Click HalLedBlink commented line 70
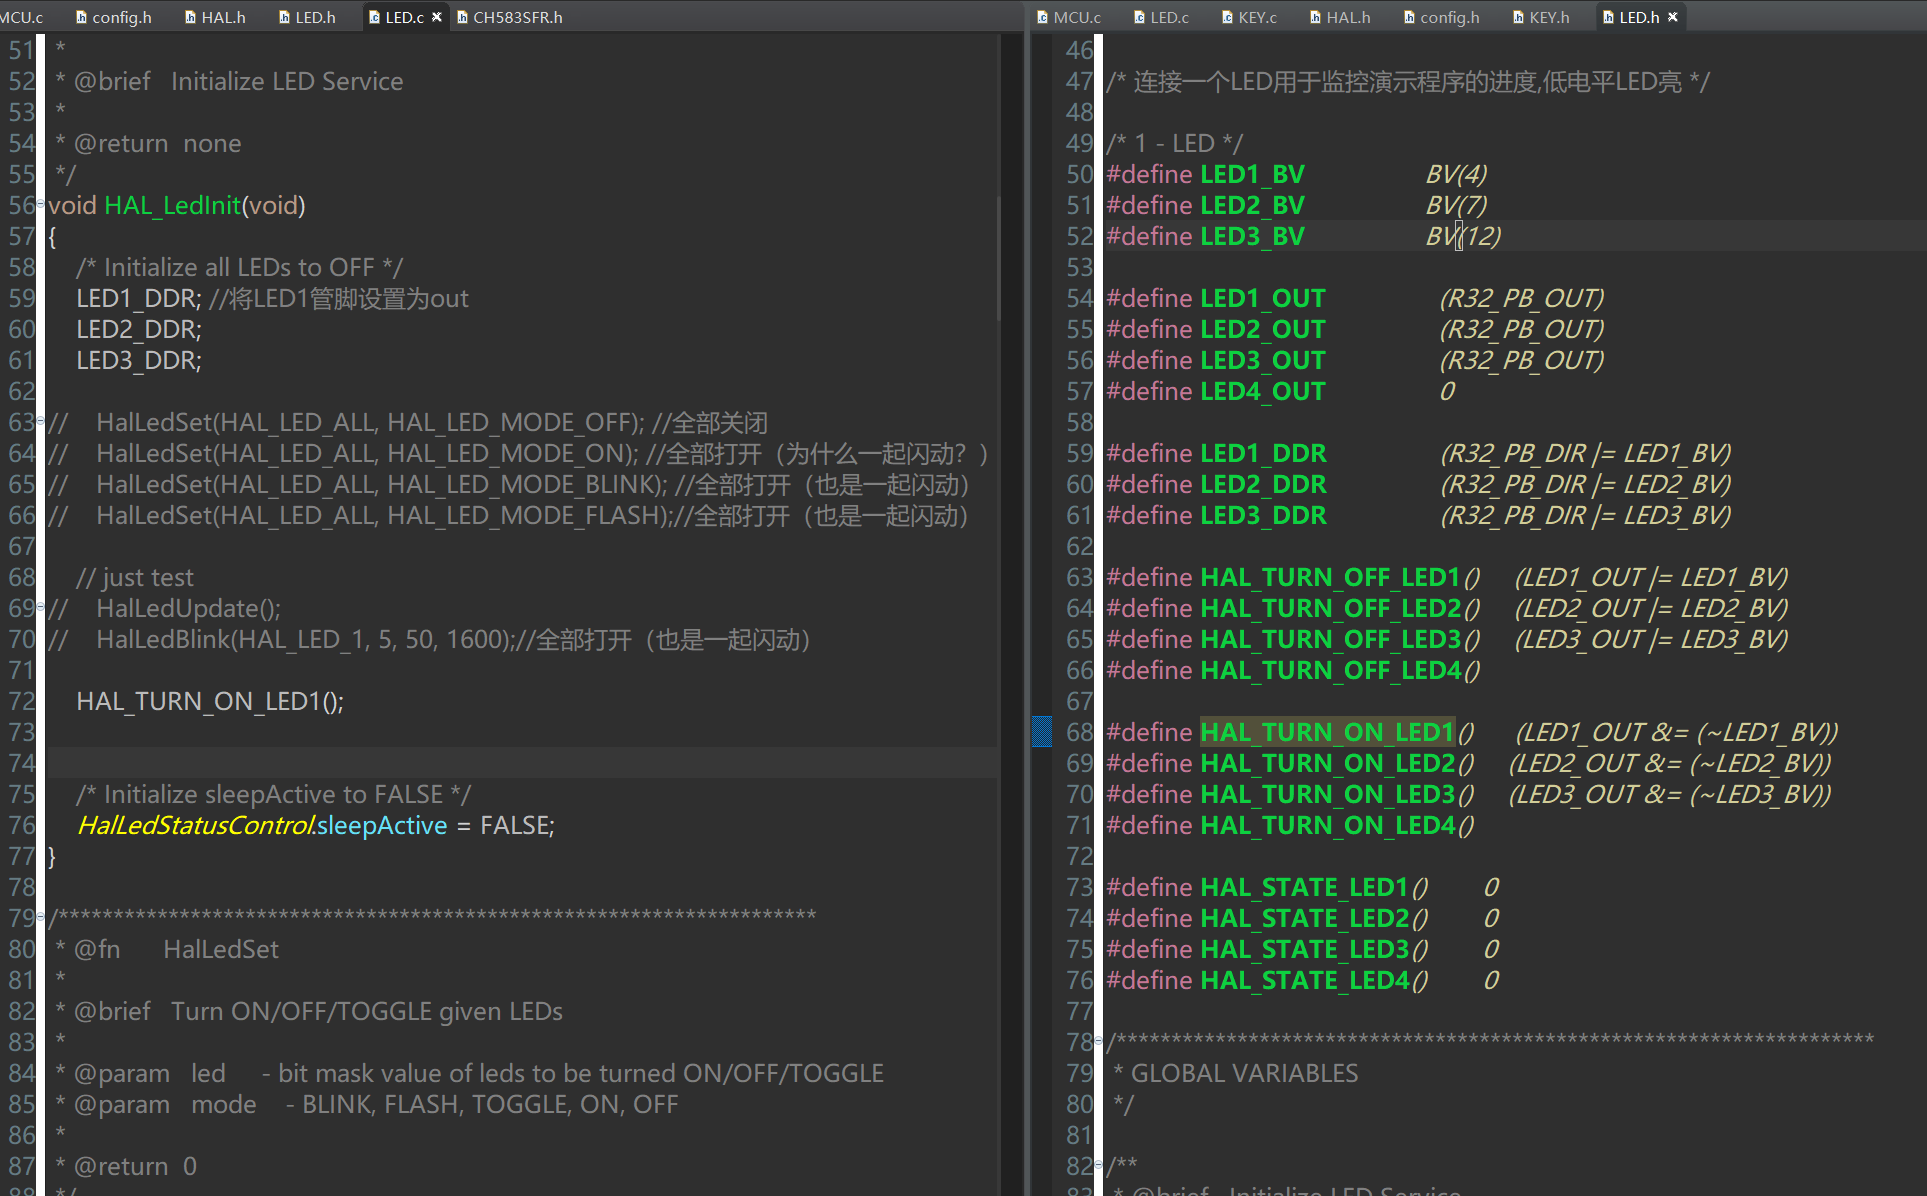The height and width of the screenshot is (1196, 1927). (429, 639)
